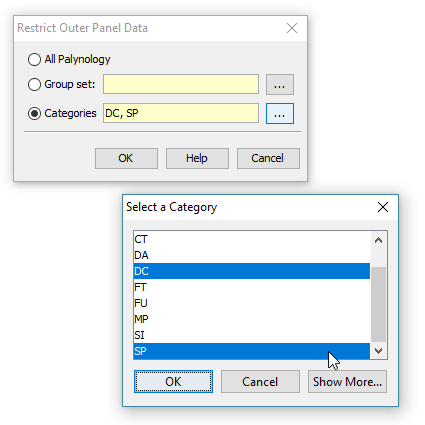Click the category list scroll up arrow
The height and width of the screenshot is (425, 425).
point(378,240)
